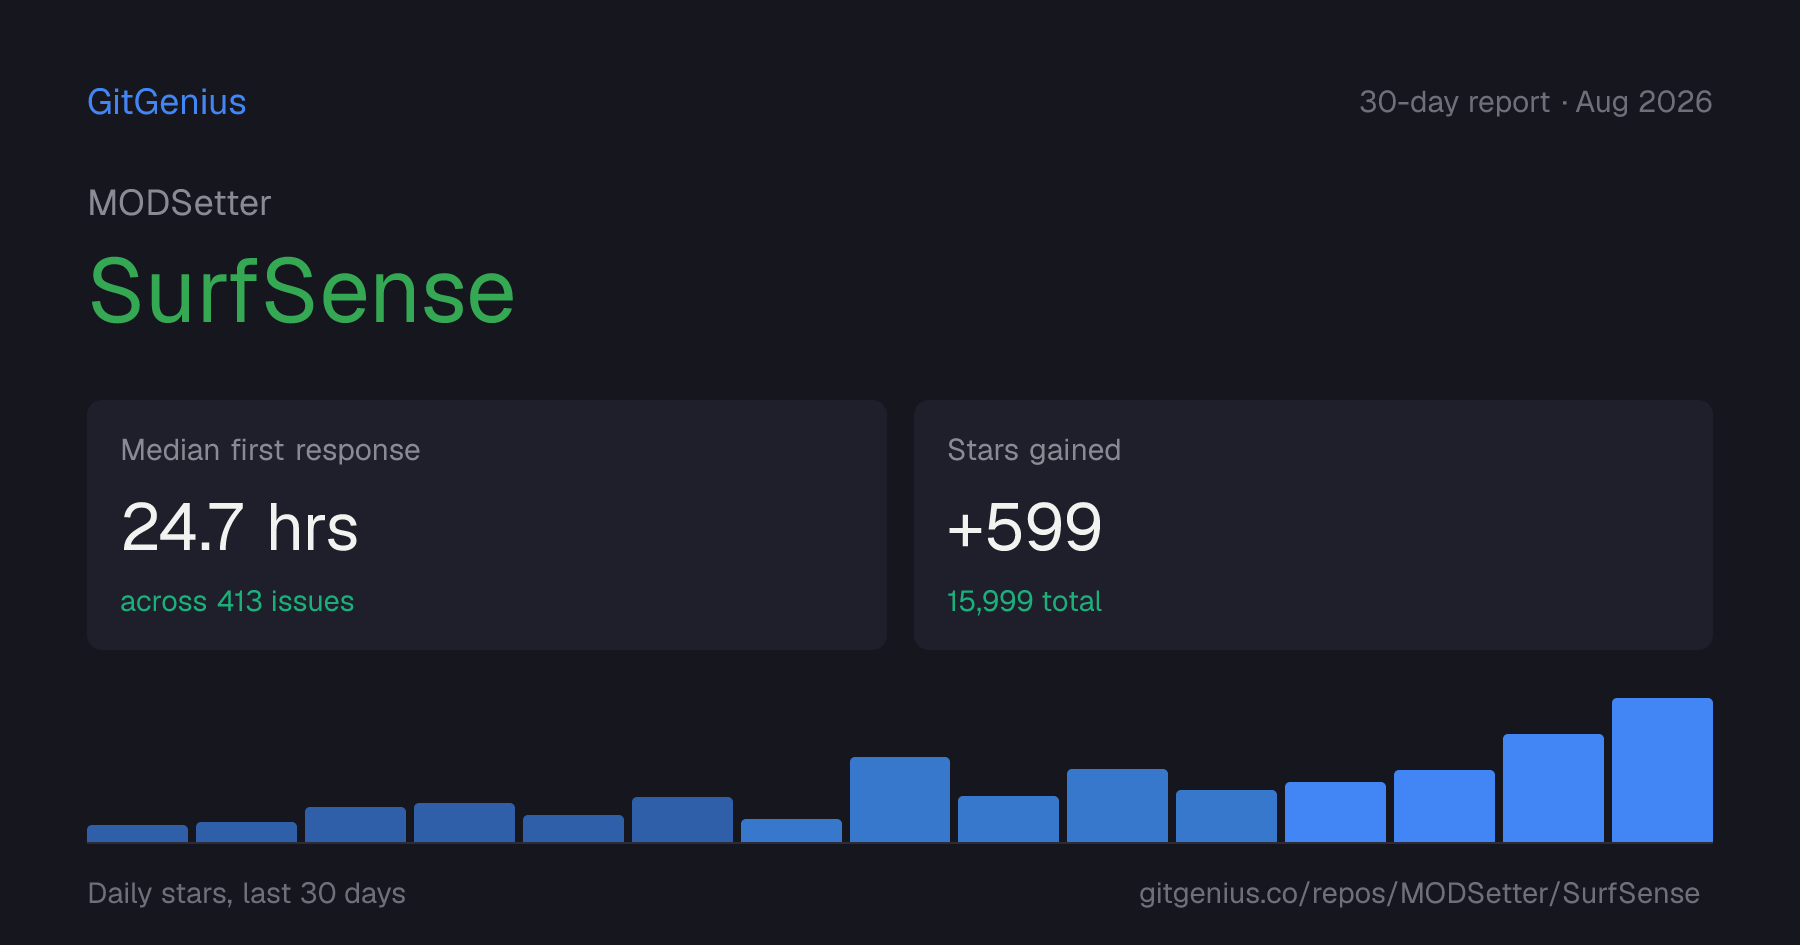Click the 24.7 hrs value

tap(240, 527)
